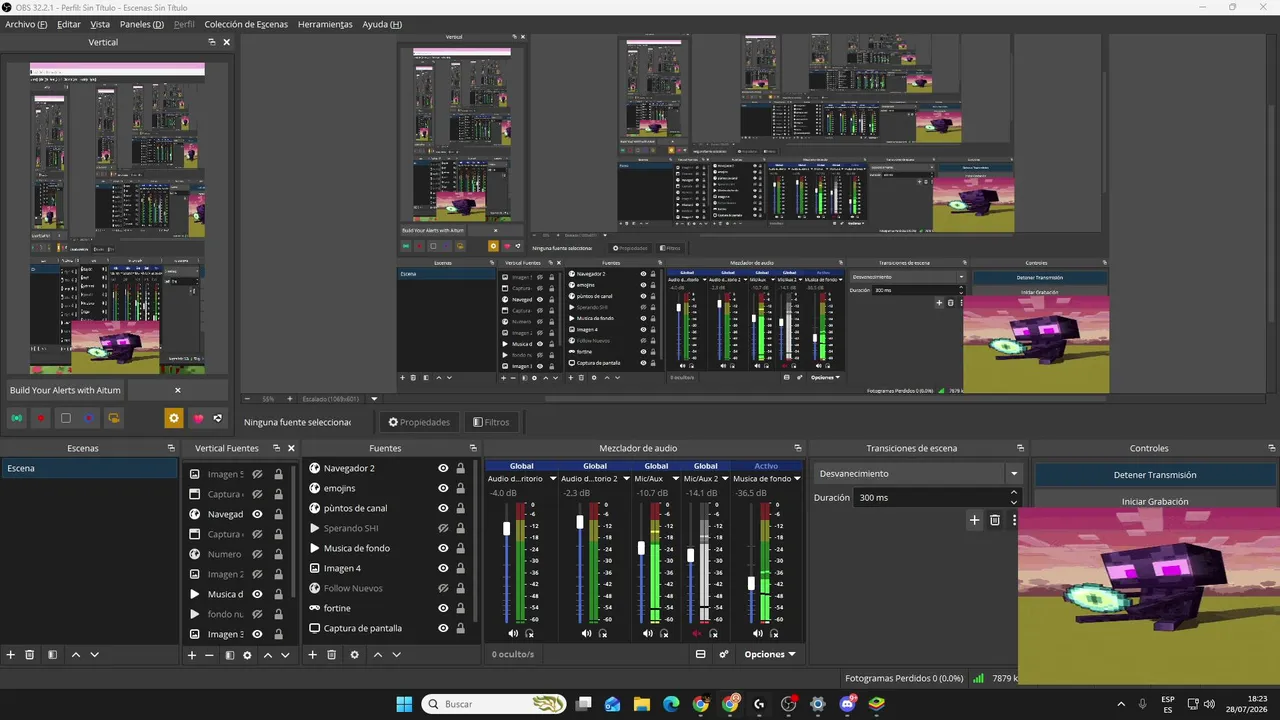Open Propiedades for the source
The image size is (1280, 720).
419,422
